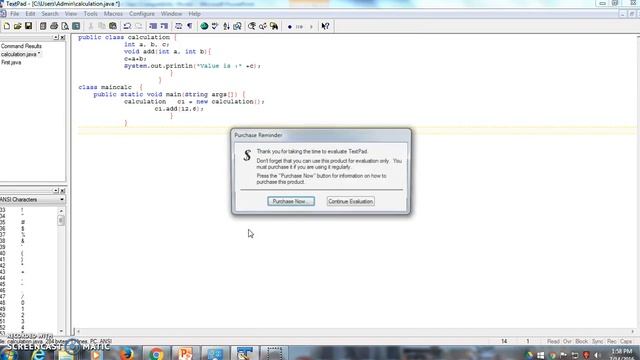The height and width of the screenshot is (360, 640).
Task: Close the document selector panel
Action: point(62,37)
